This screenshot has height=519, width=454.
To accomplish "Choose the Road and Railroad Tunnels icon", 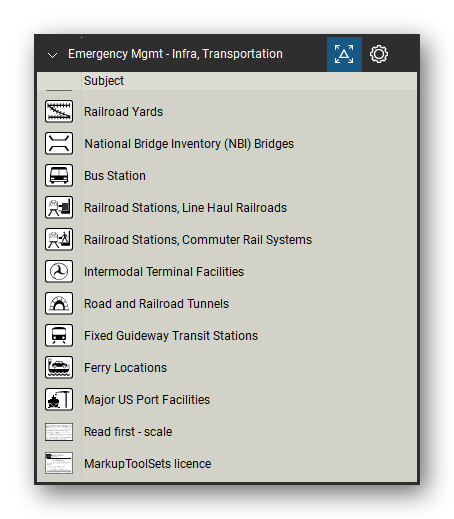I will (59, 303).
